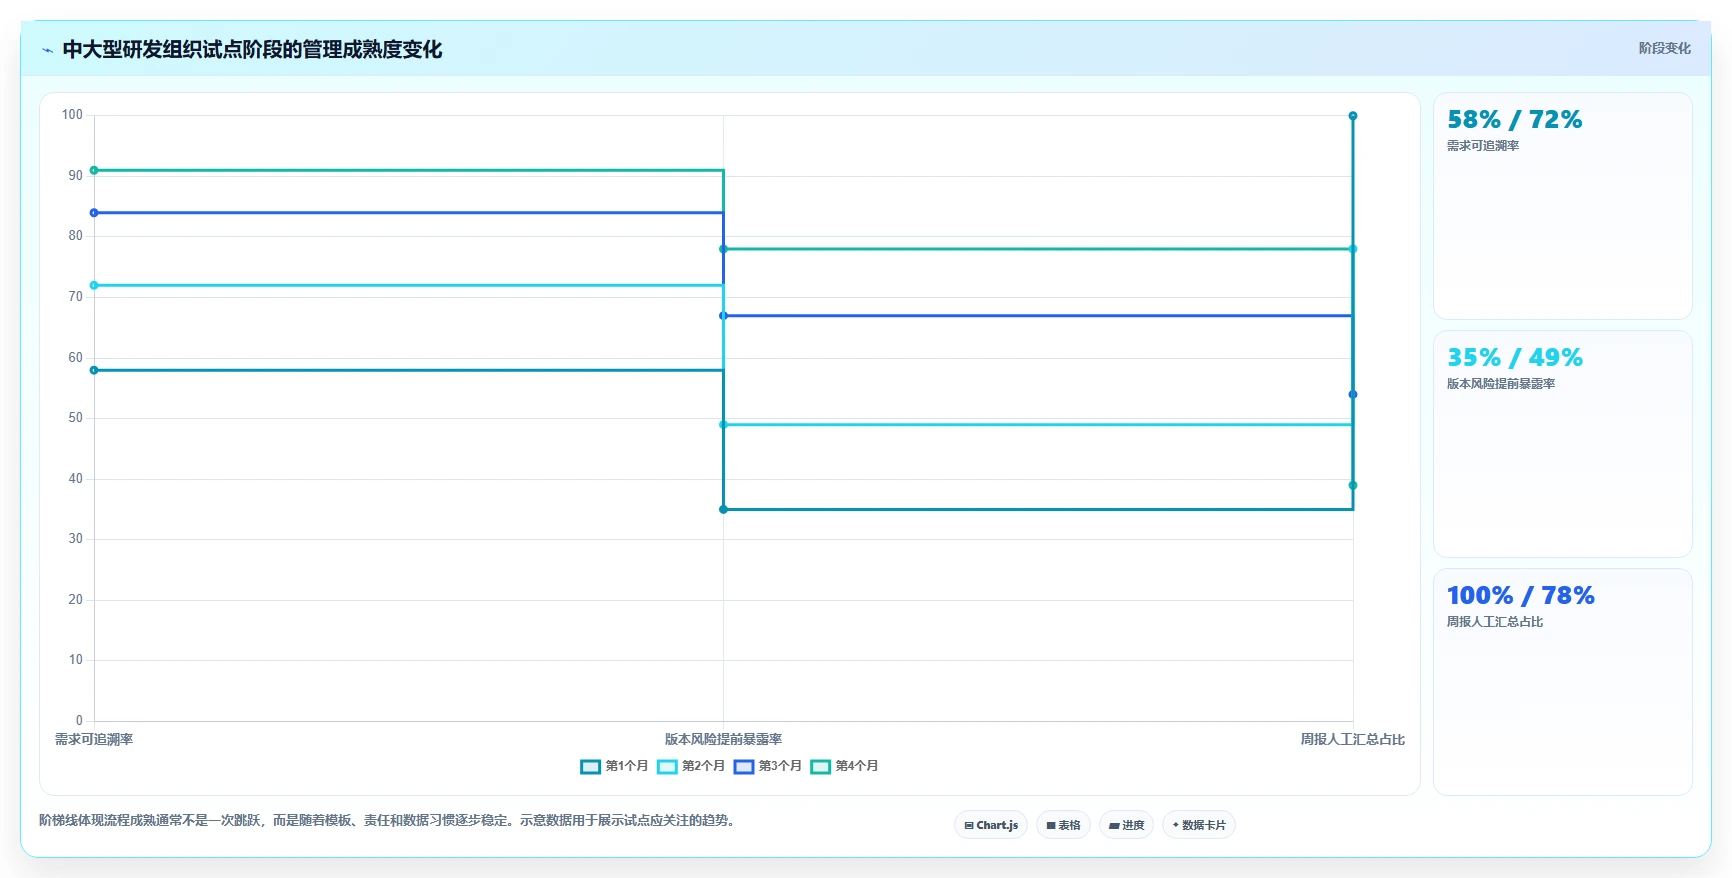This screenshot has height=878, width=1732.
Task: Click the 第1个月 point at 100 on 周报人工汇总占比
Action: 1353,116
